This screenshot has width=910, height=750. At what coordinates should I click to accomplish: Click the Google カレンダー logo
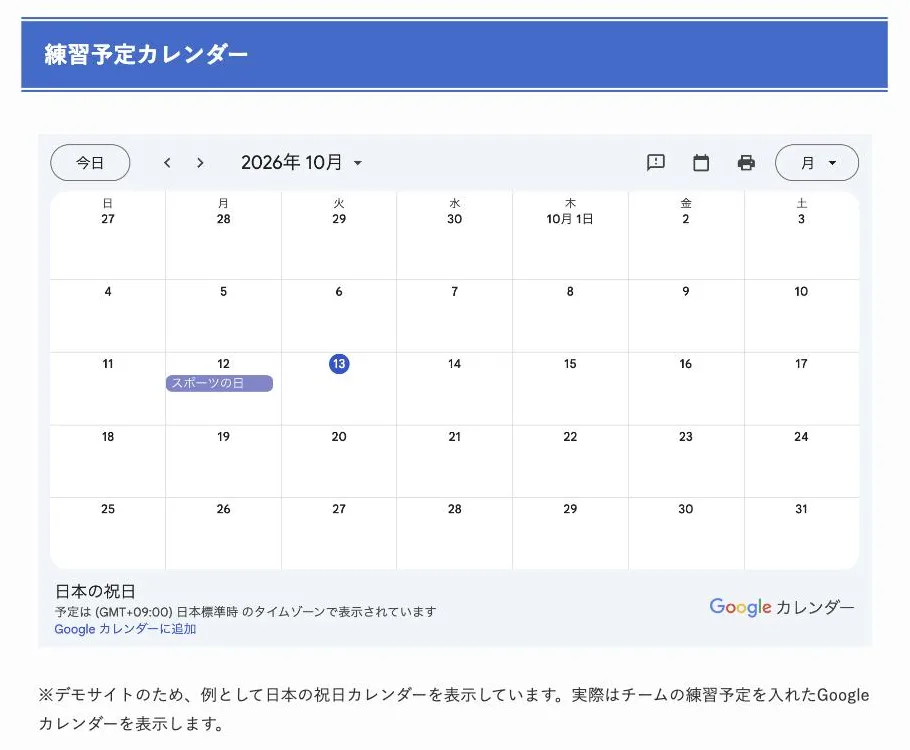click(781, 607)
